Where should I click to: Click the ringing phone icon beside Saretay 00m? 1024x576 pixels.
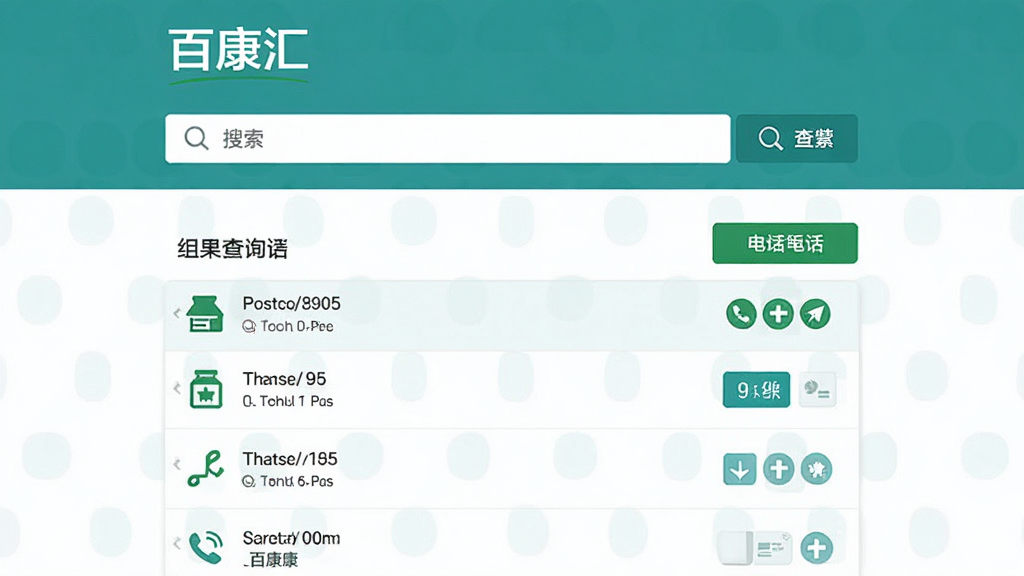point(206,547)
